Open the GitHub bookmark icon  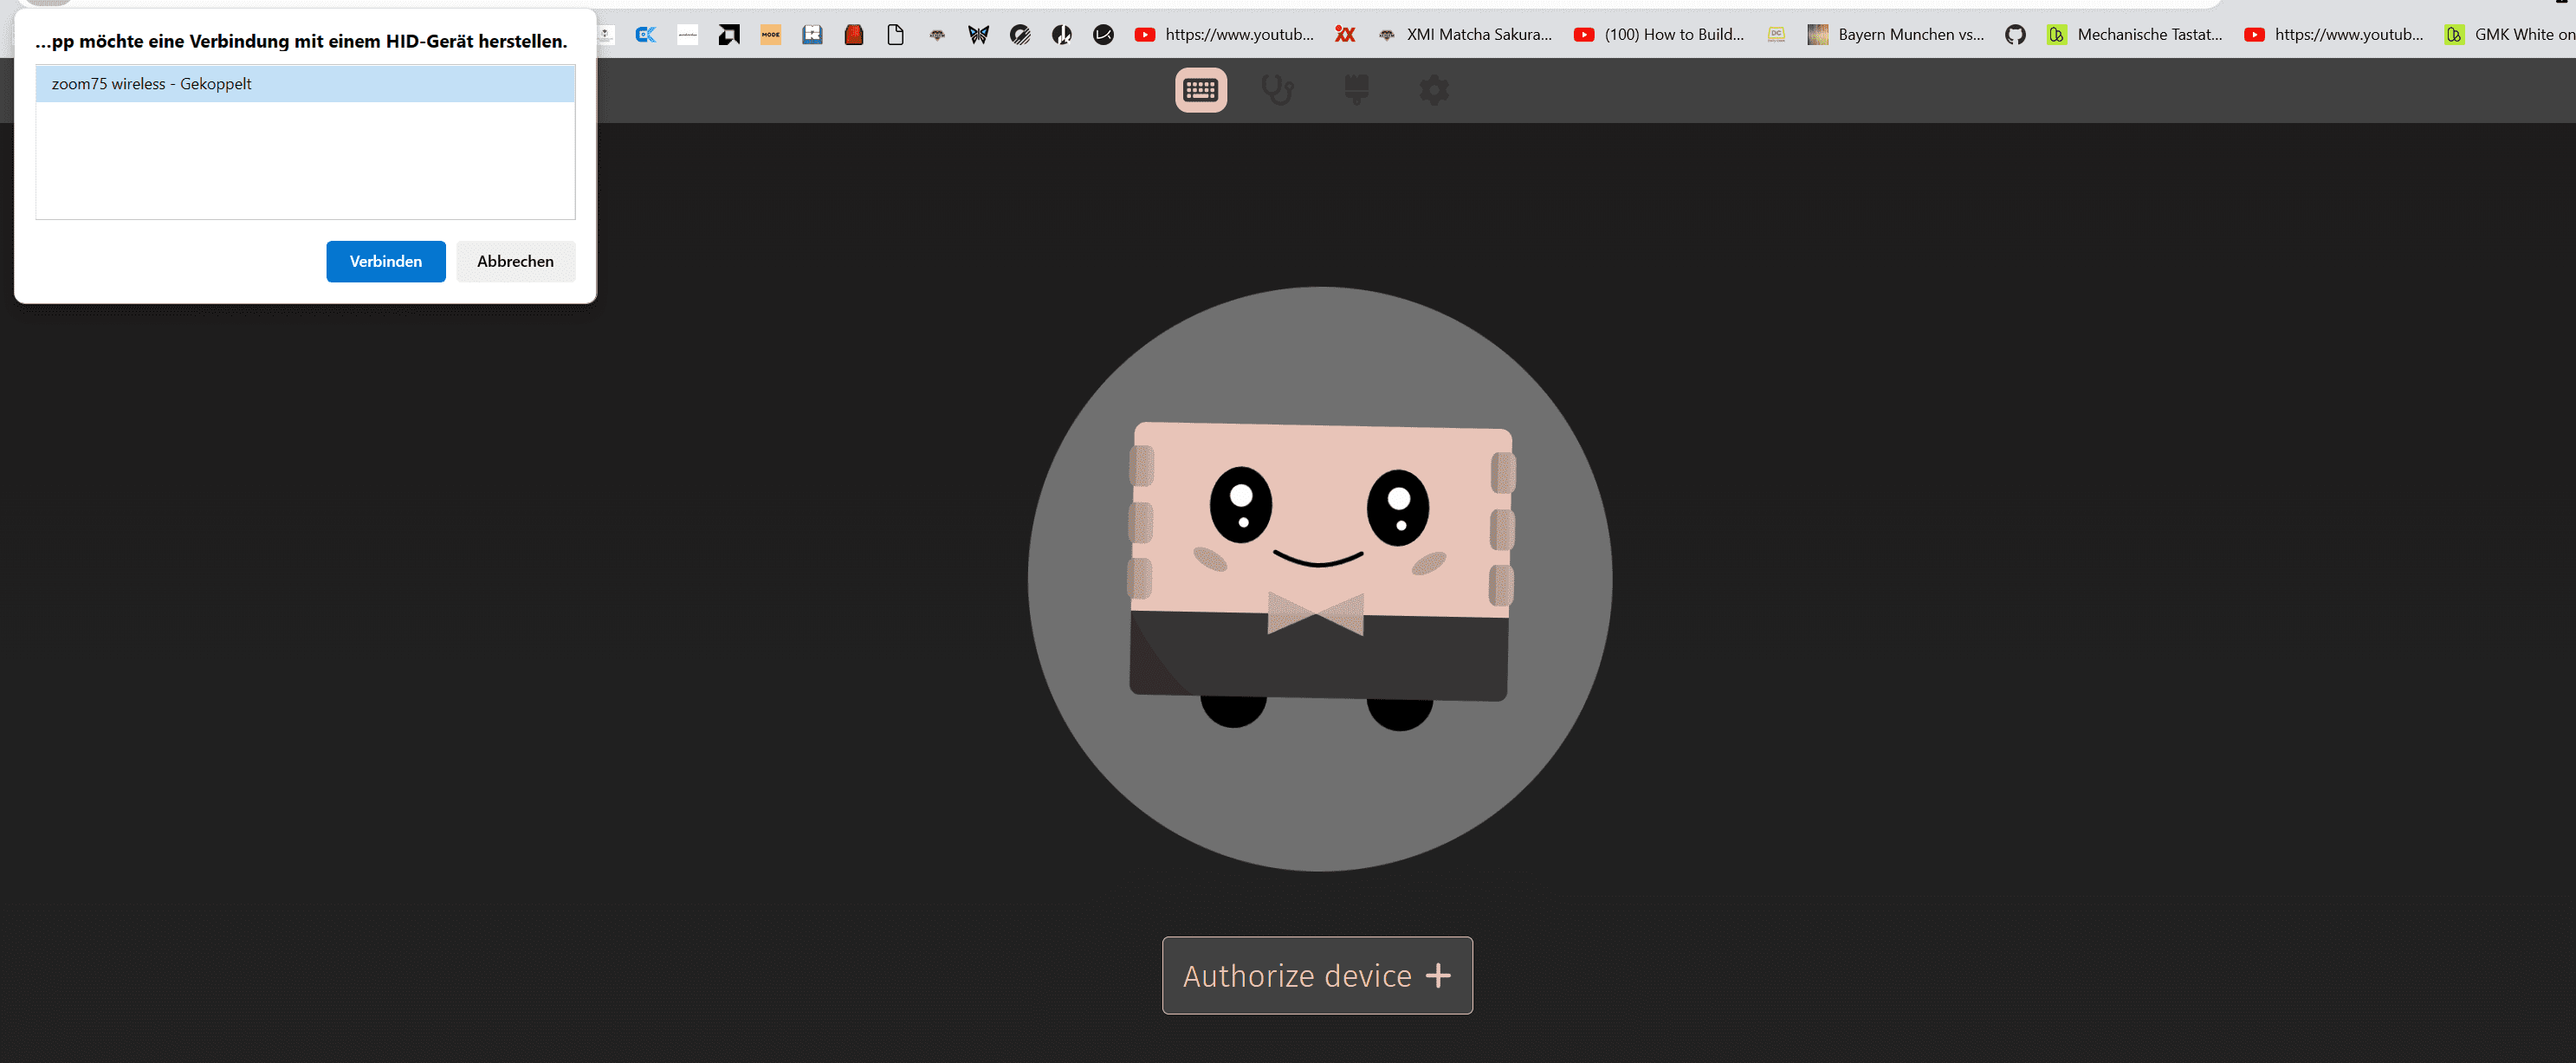[2015, 35]
